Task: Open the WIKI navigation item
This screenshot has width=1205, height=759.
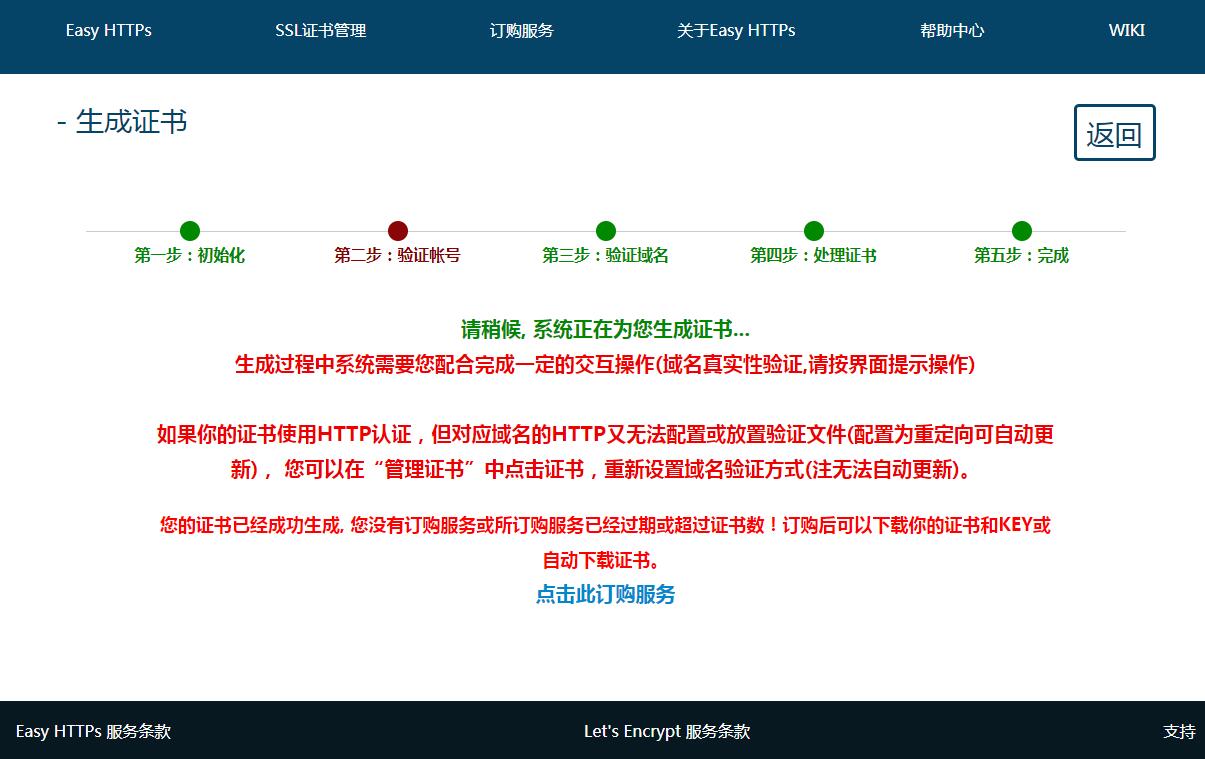Action: [1127, 30]
